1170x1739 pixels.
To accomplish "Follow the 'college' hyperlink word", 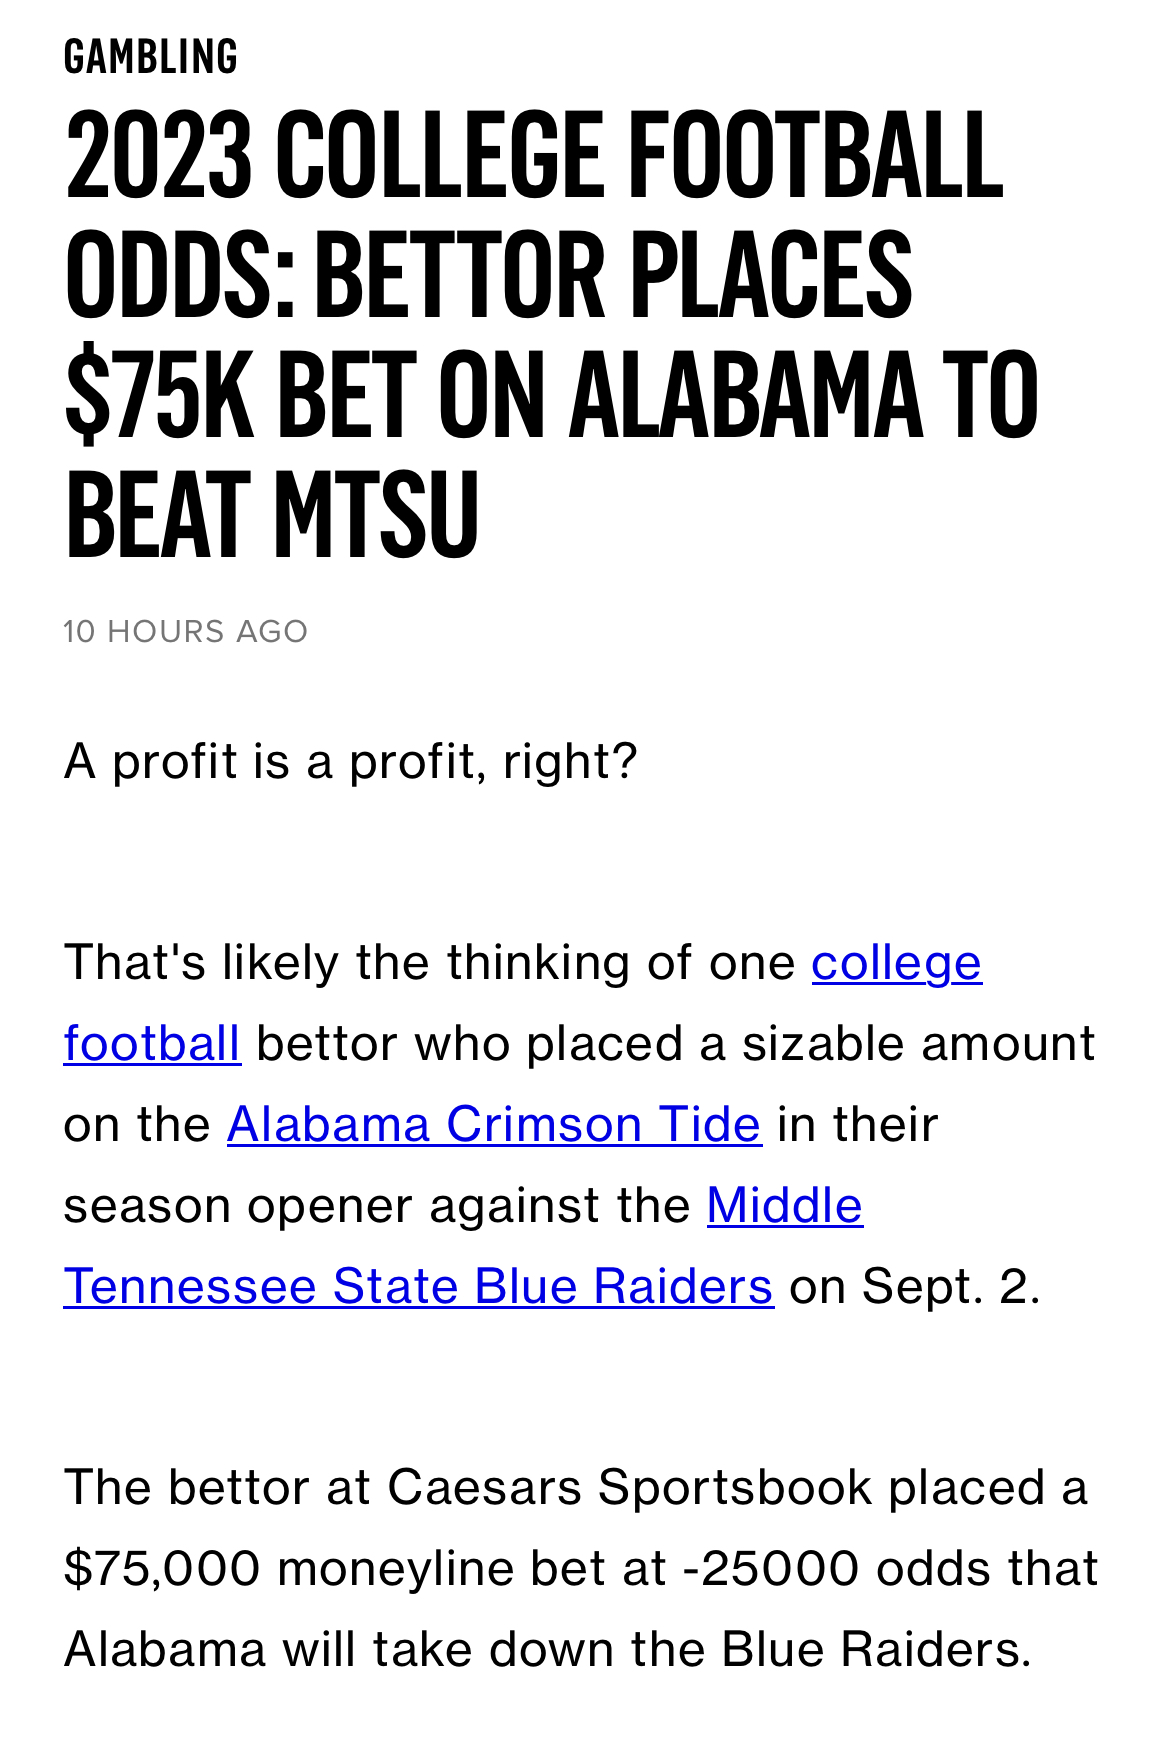I will [x=897, y=963].
